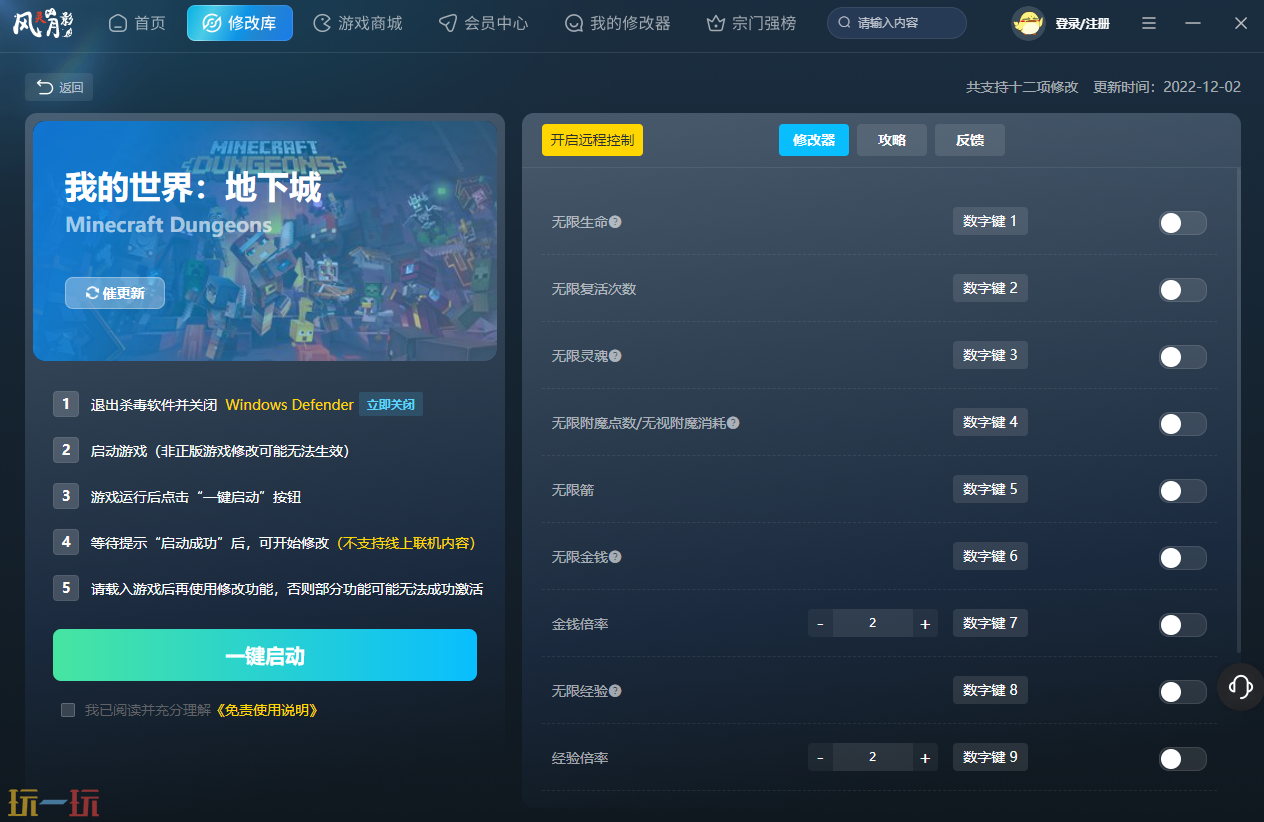Click 立即关闭 Windows Defender button
The width and height of the screenshot is (1264, 822).
click(391, 405)
